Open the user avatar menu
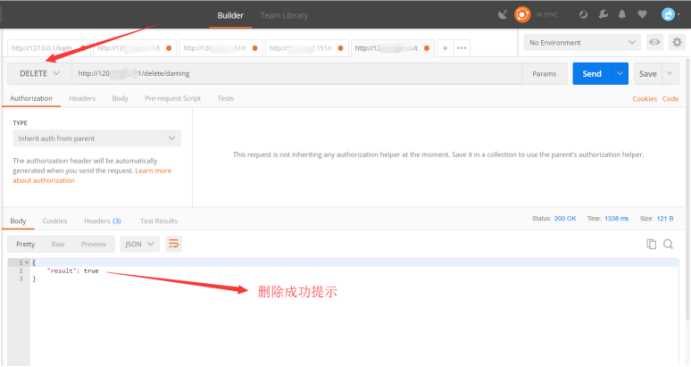This screenshot has width=691, height=367. coord(669,15)
